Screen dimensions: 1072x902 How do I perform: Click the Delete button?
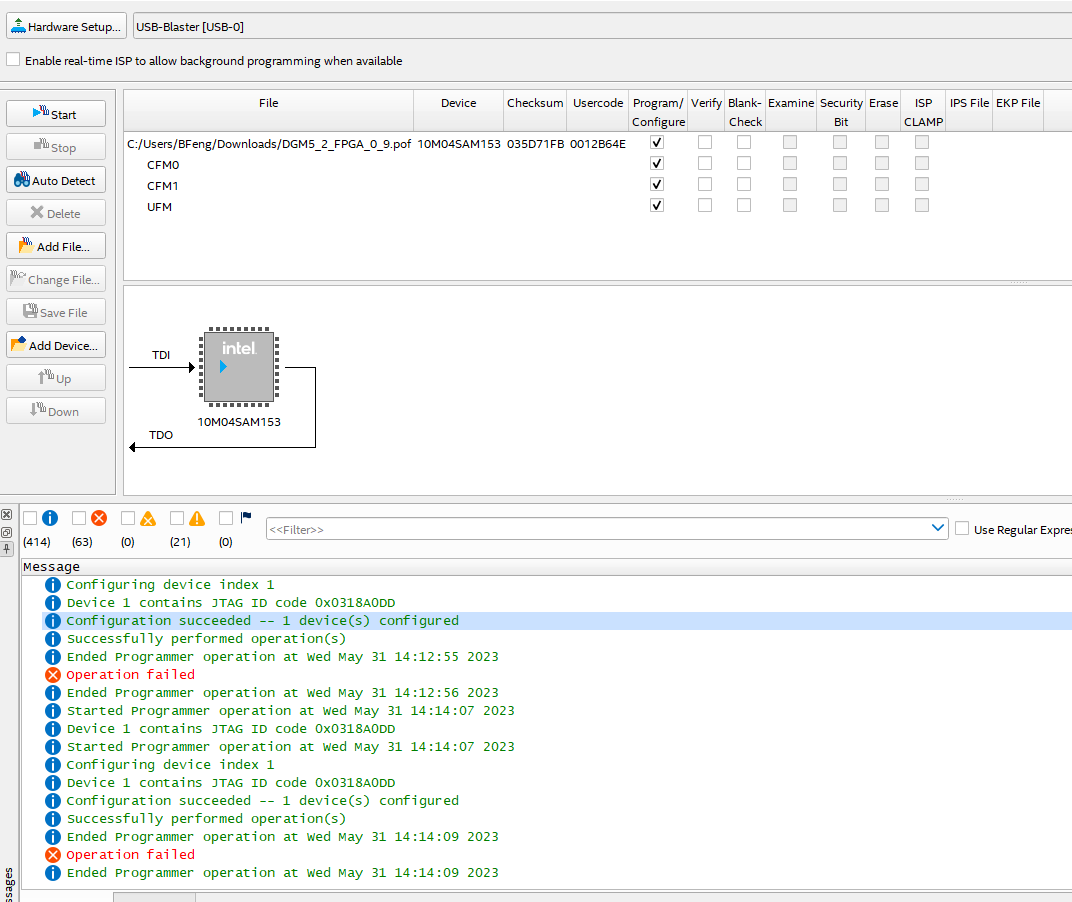pyautogui.click(x=56, y=213)
